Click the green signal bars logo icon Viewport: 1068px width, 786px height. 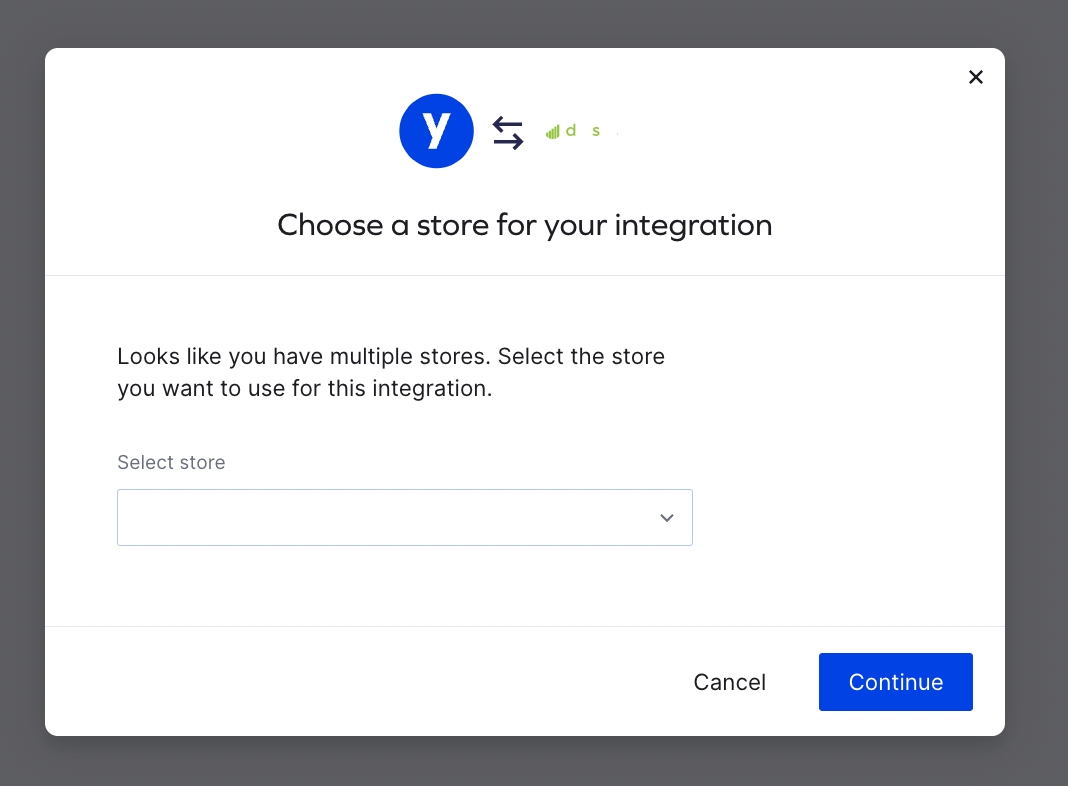[552, 132]
